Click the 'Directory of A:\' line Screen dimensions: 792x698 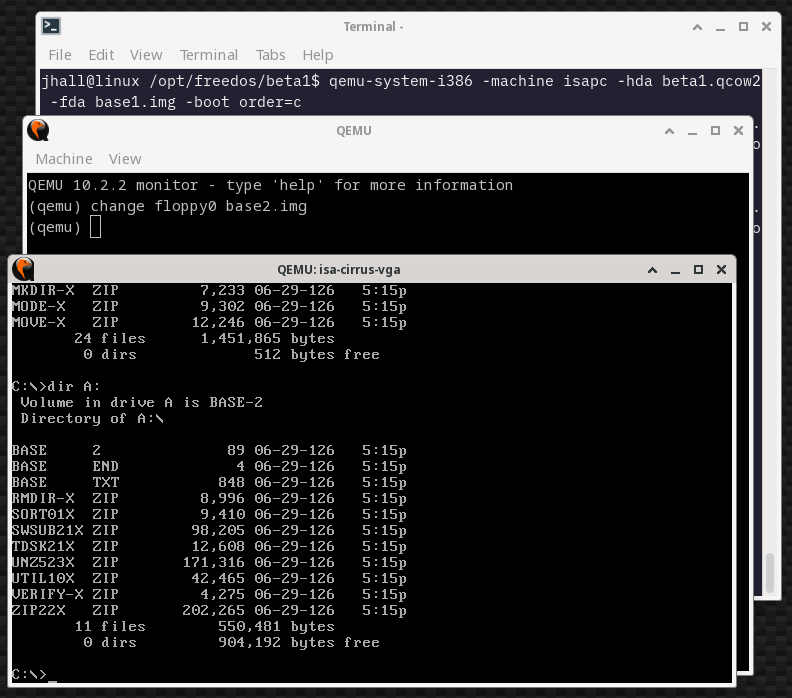tap(92, 418)
